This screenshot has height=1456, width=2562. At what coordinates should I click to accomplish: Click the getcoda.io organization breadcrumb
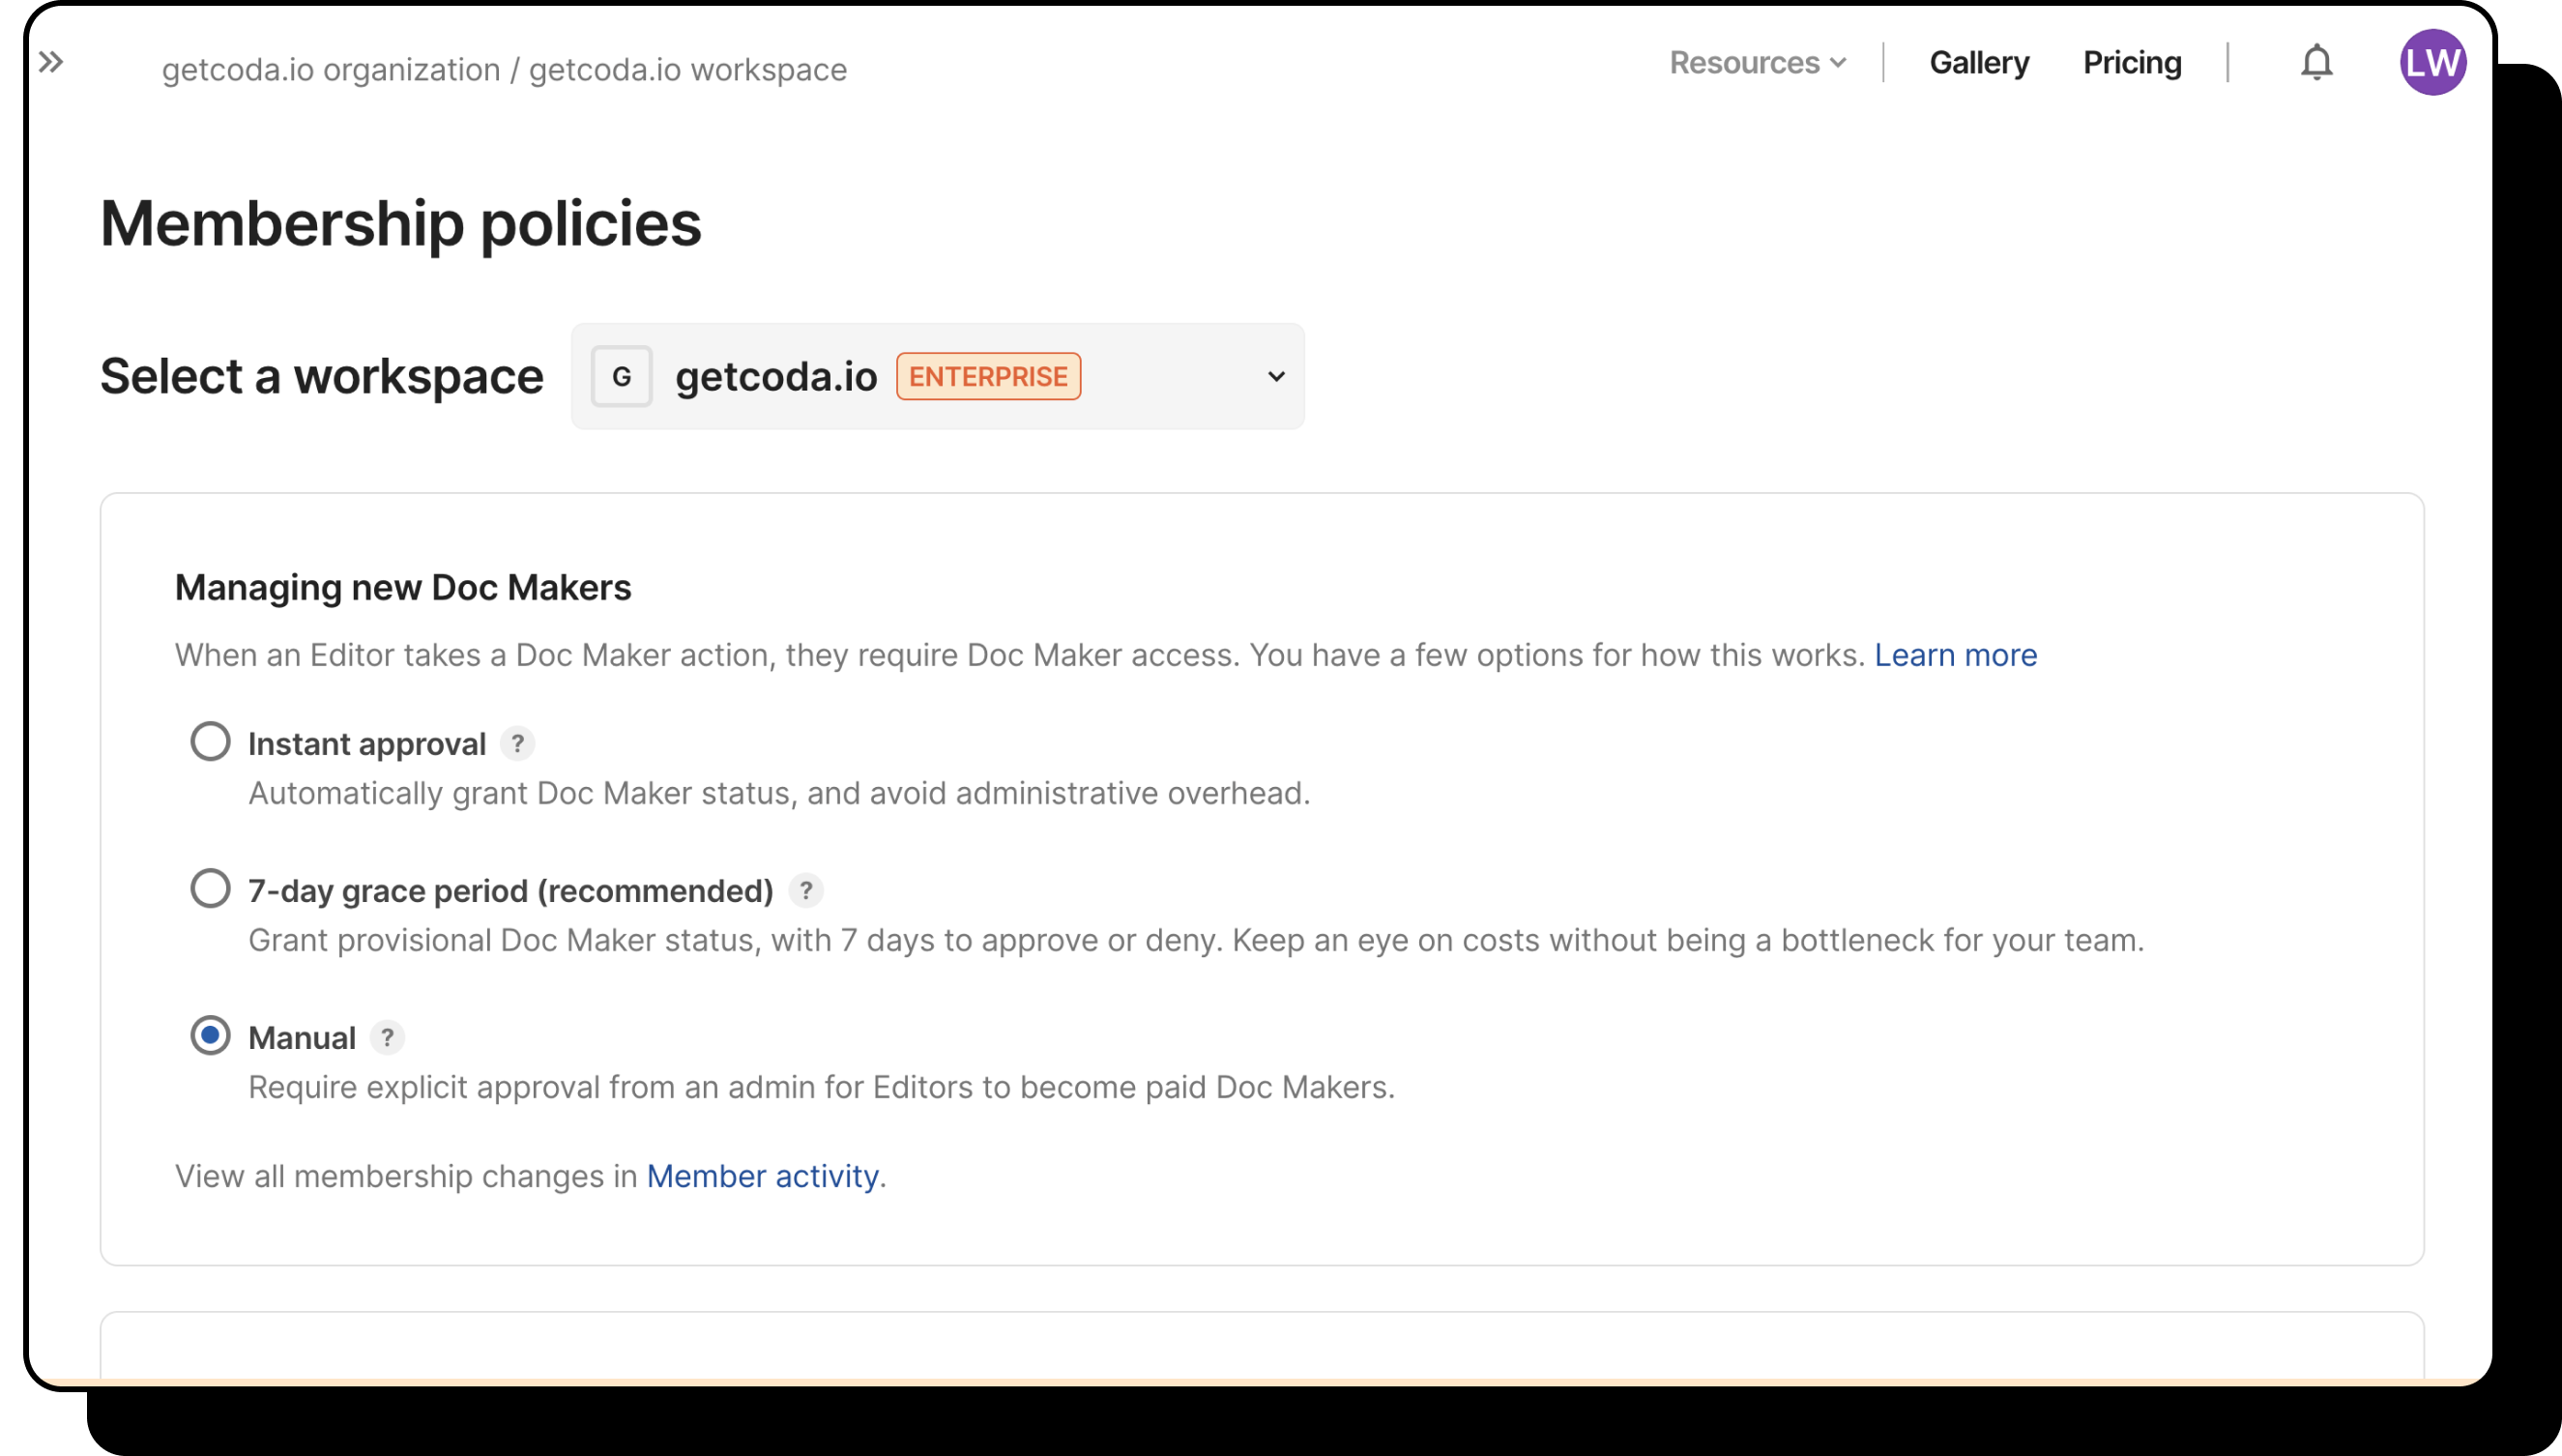(x=331, y=70)
